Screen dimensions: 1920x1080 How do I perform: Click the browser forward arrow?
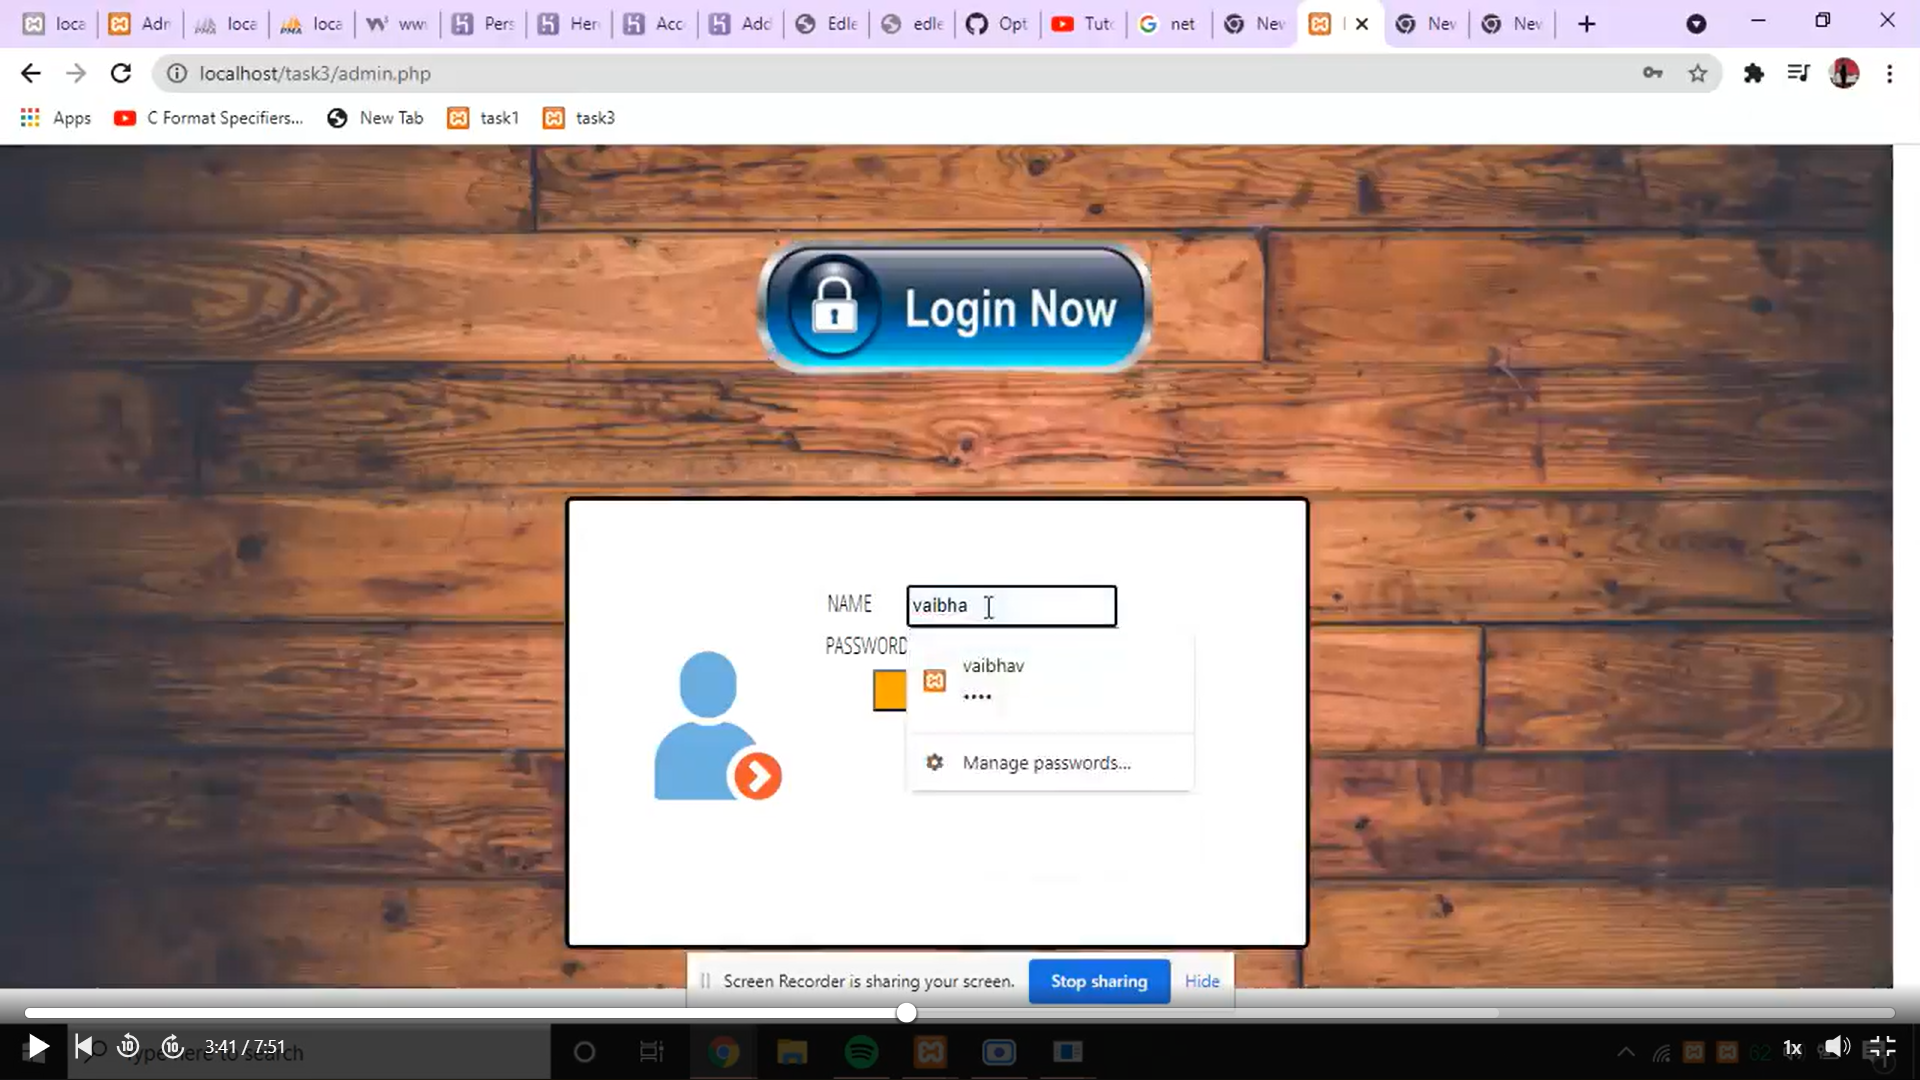coord(76,73)
